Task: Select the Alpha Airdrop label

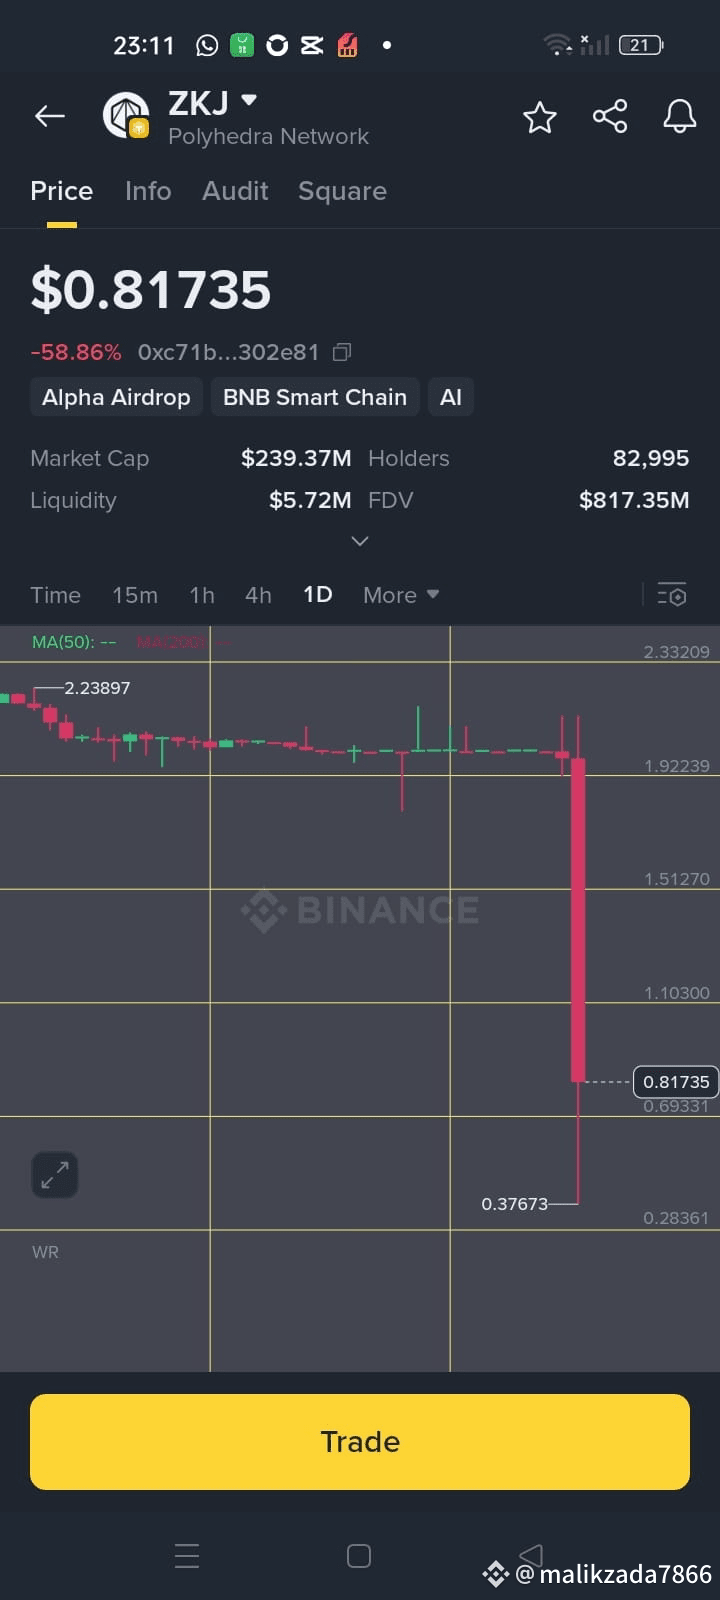Action: coord(116,397)
